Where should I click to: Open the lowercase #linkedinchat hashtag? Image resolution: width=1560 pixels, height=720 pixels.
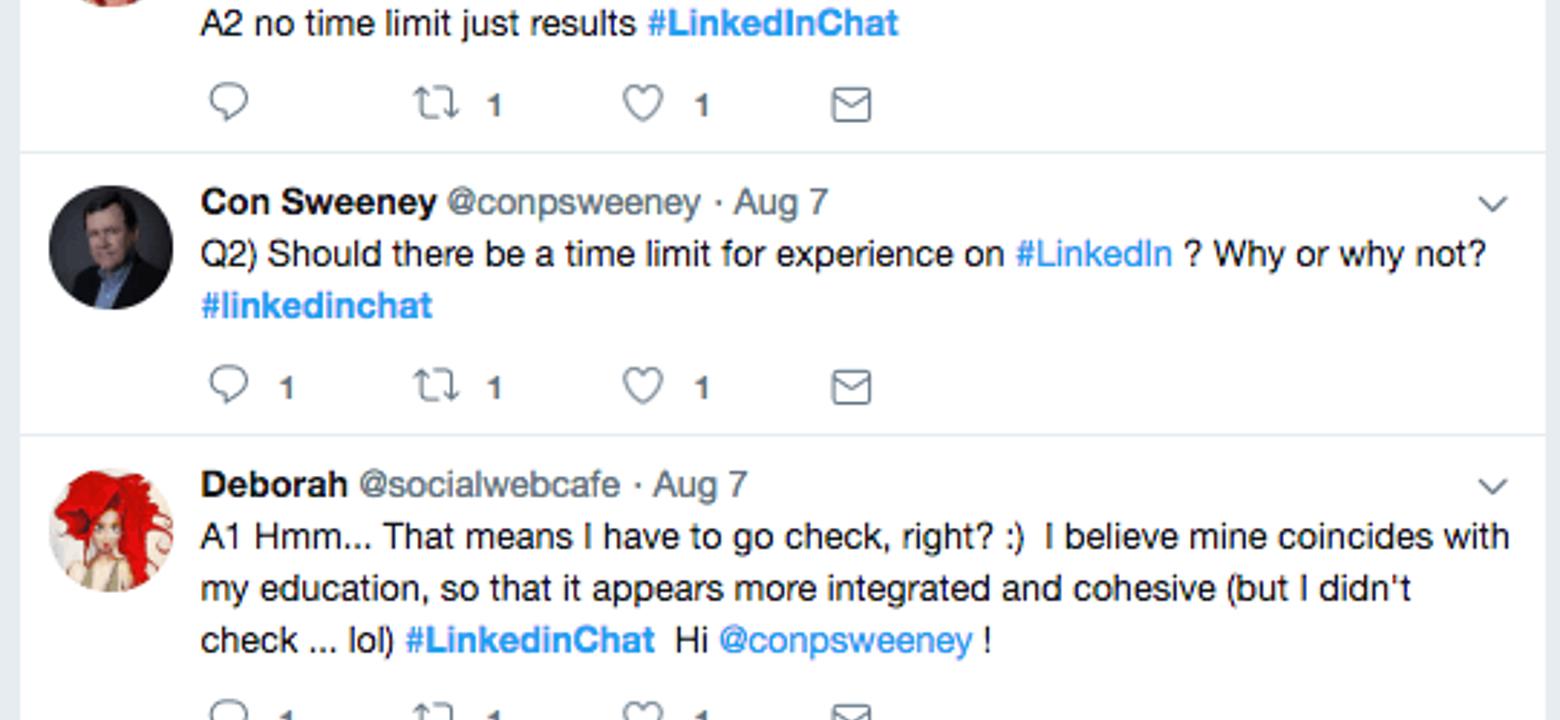pyautogui.click(x=317, y=305)
